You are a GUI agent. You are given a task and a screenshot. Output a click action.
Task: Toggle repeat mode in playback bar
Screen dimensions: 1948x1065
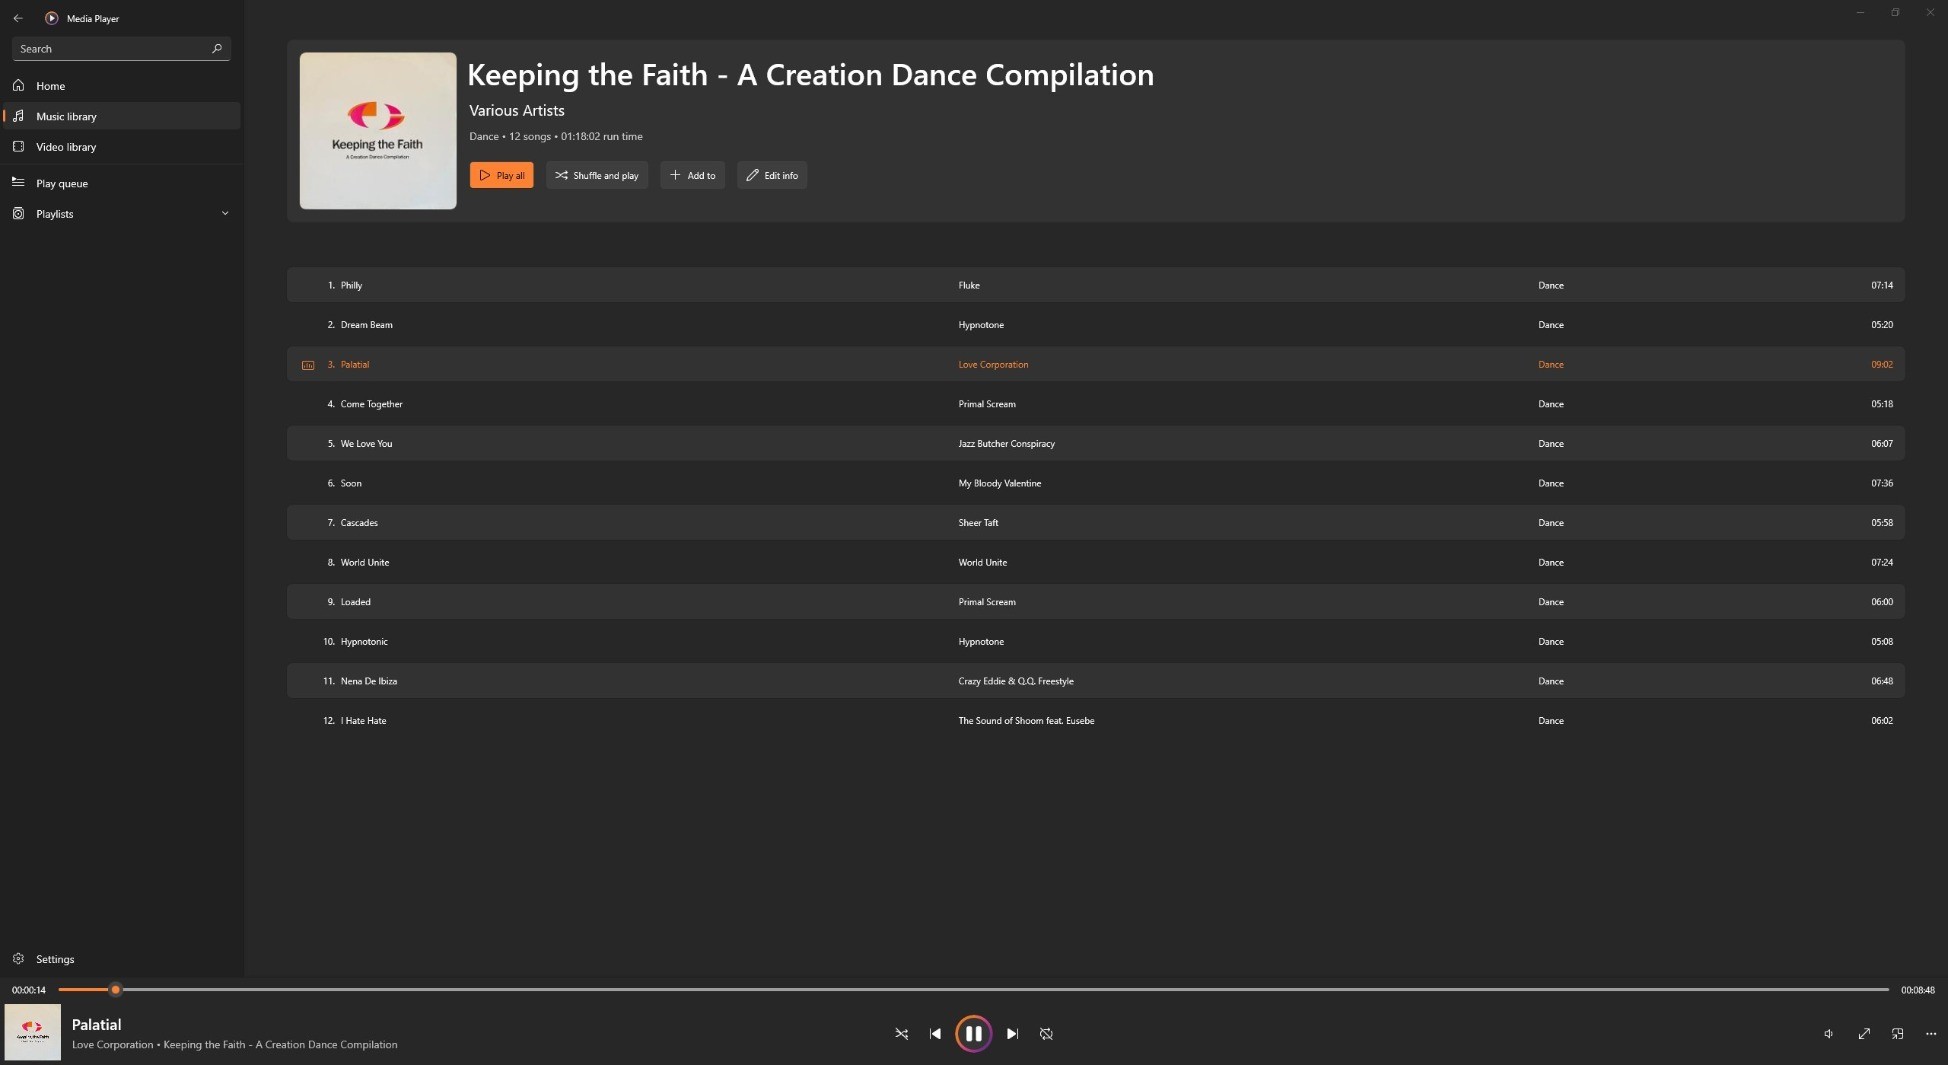tap(1046, 1034)
